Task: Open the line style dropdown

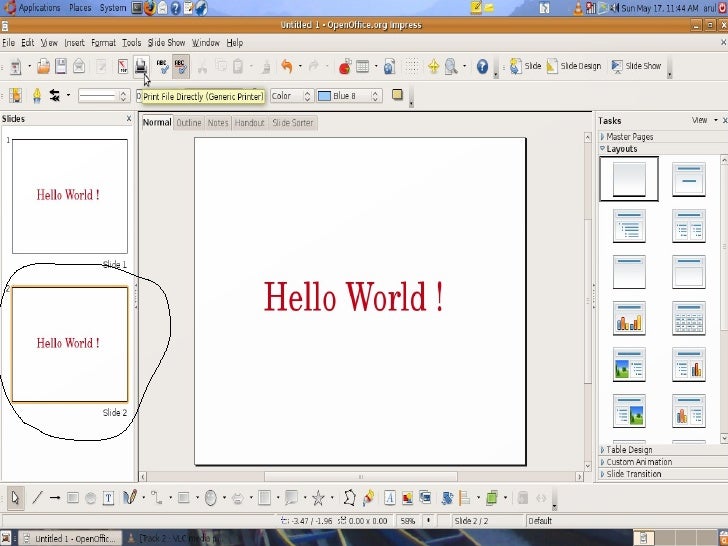Action: coord(103,96)
